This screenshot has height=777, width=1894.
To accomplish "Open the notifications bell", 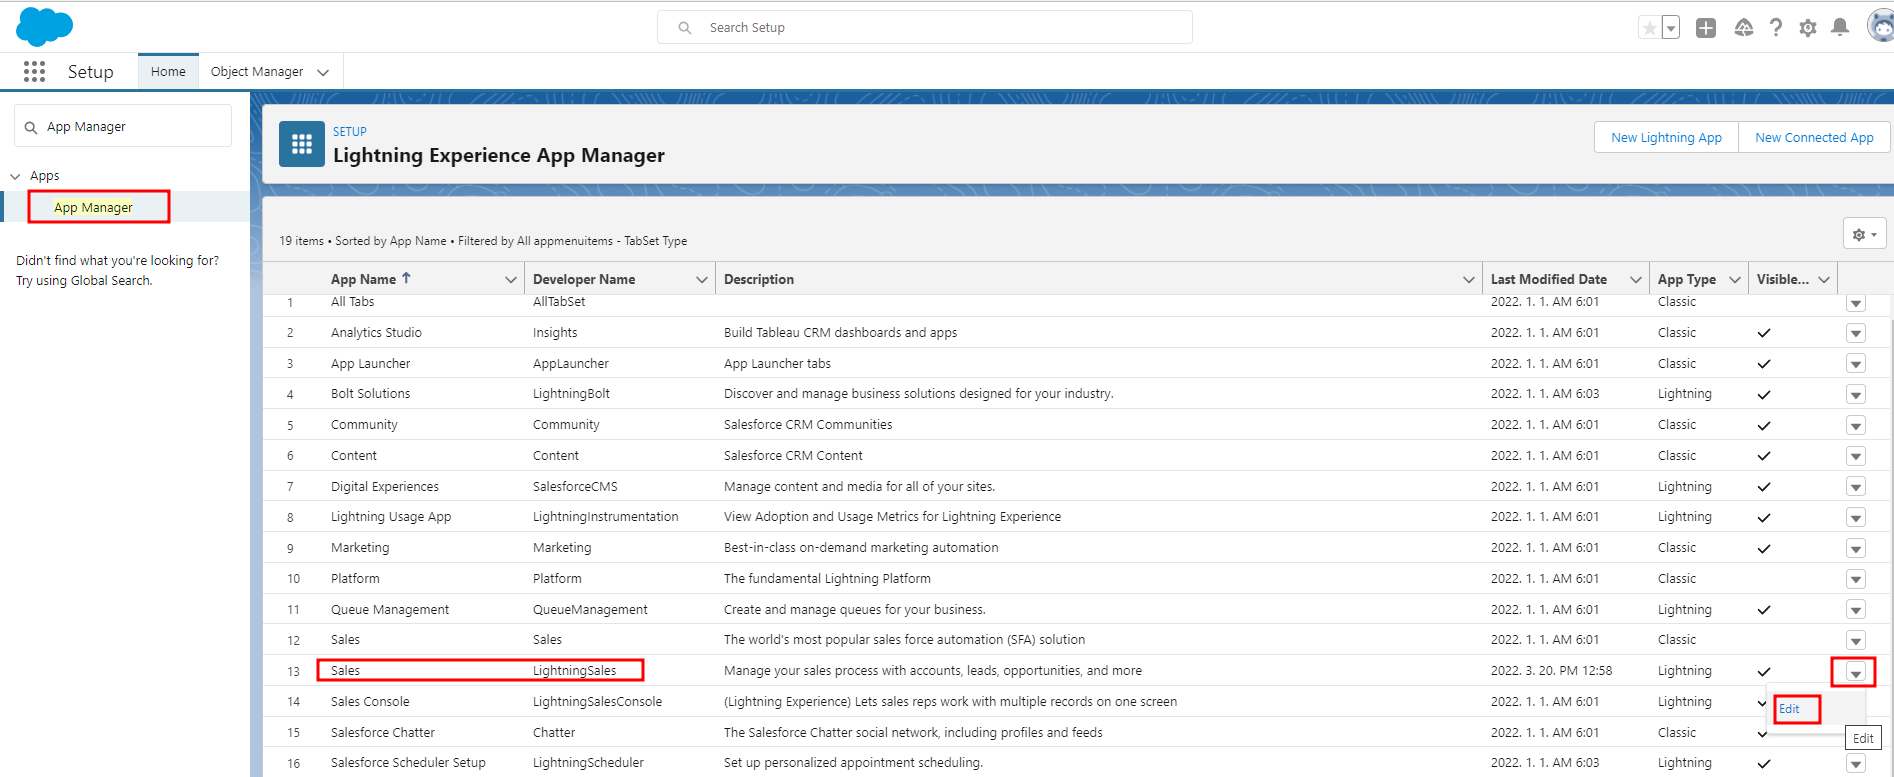I will coord(1839,28).
